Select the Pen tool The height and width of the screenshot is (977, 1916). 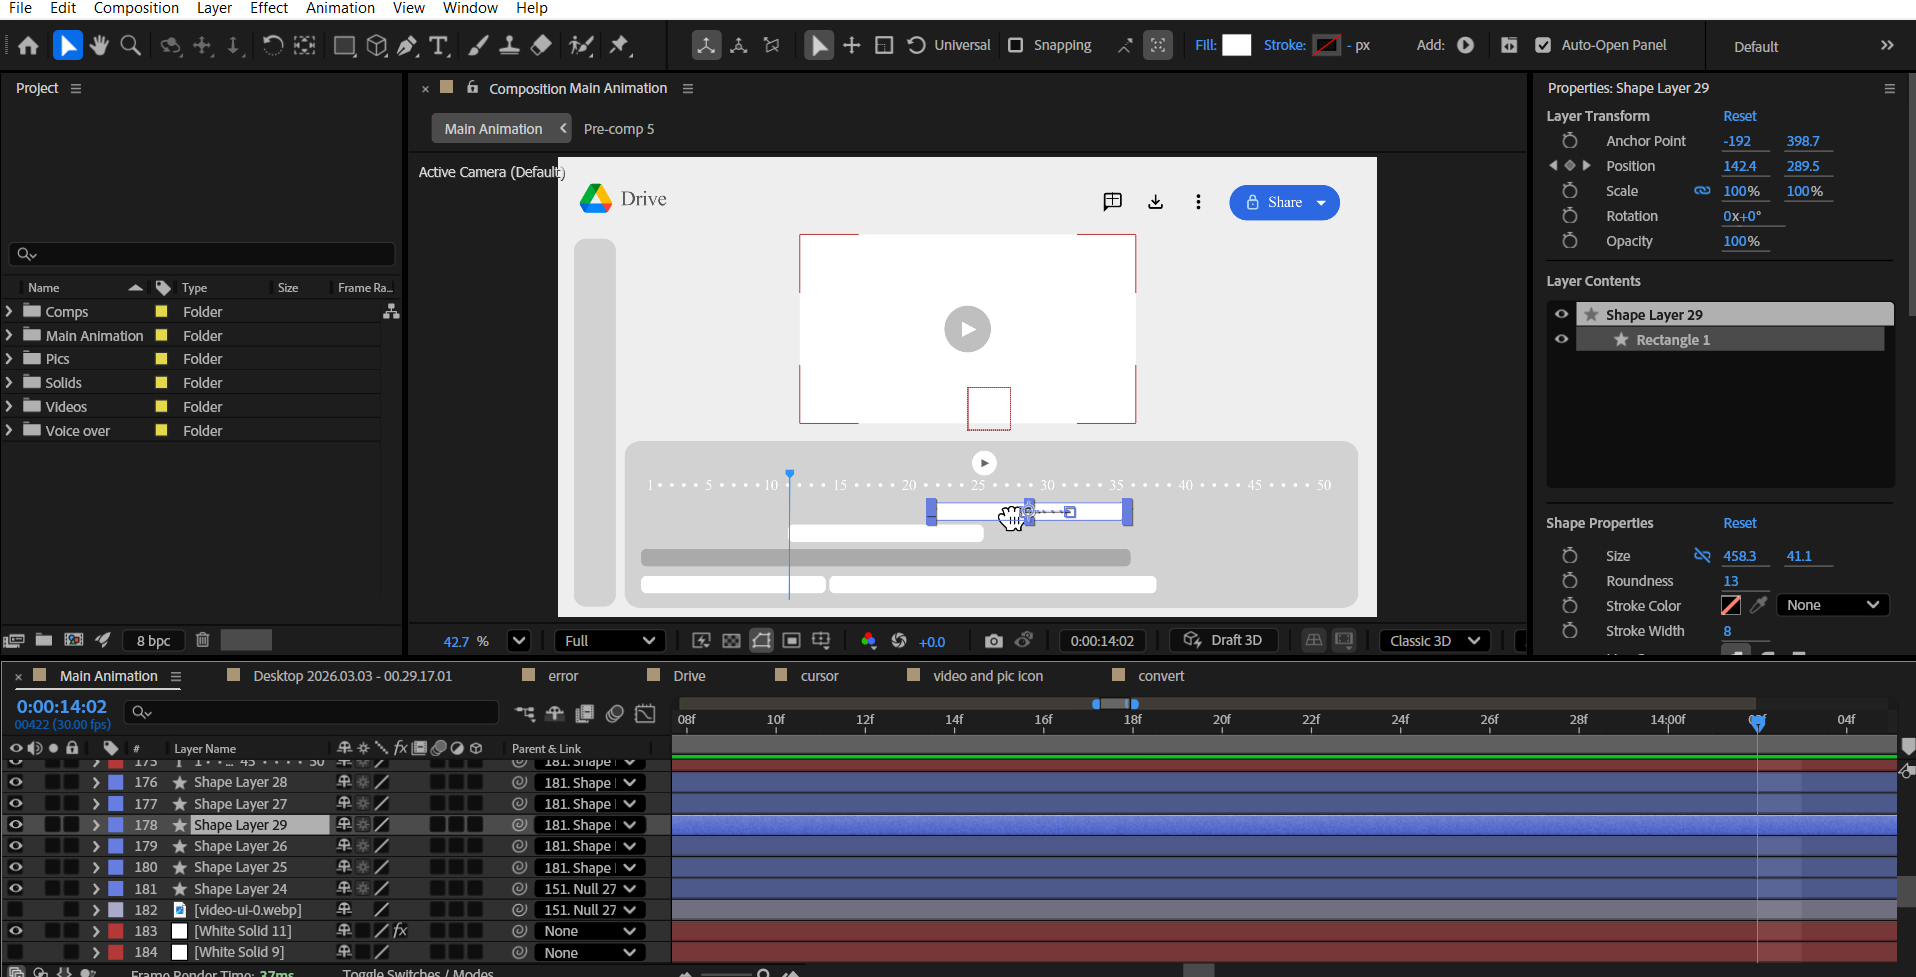(407, 45)
